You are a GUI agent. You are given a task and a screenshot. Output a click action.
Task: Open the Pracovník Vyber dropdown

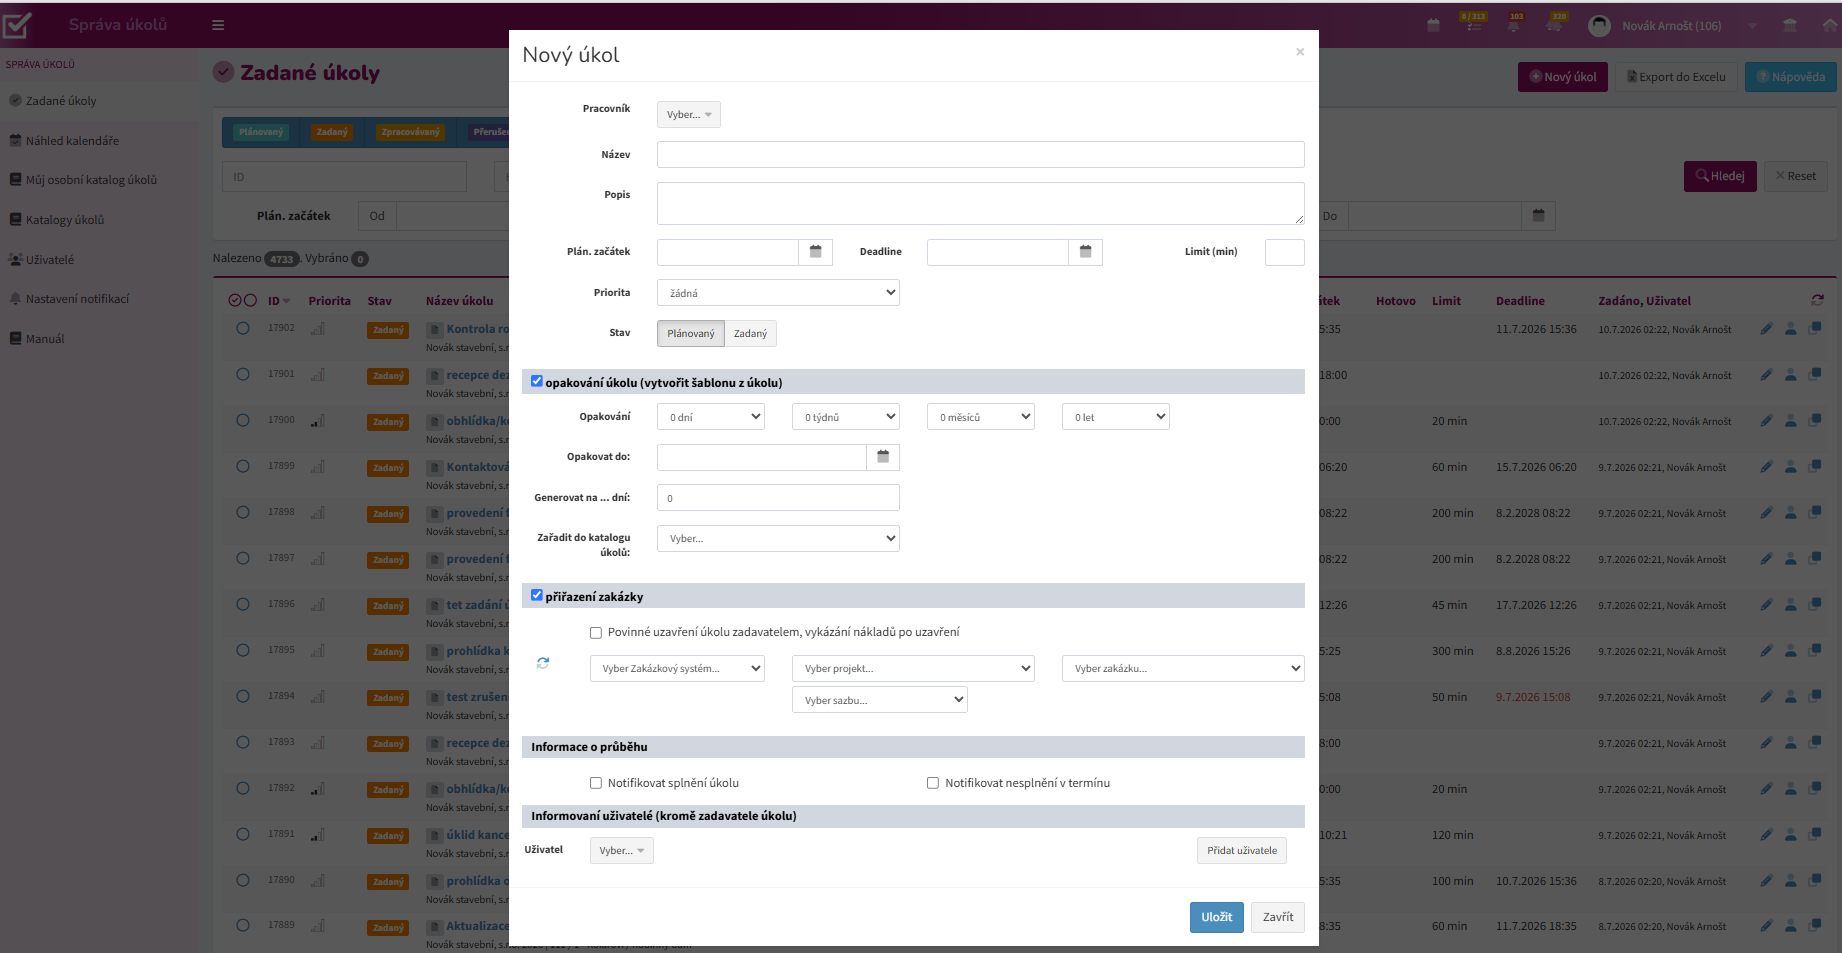pyautogui.click(x=689, y=114)
